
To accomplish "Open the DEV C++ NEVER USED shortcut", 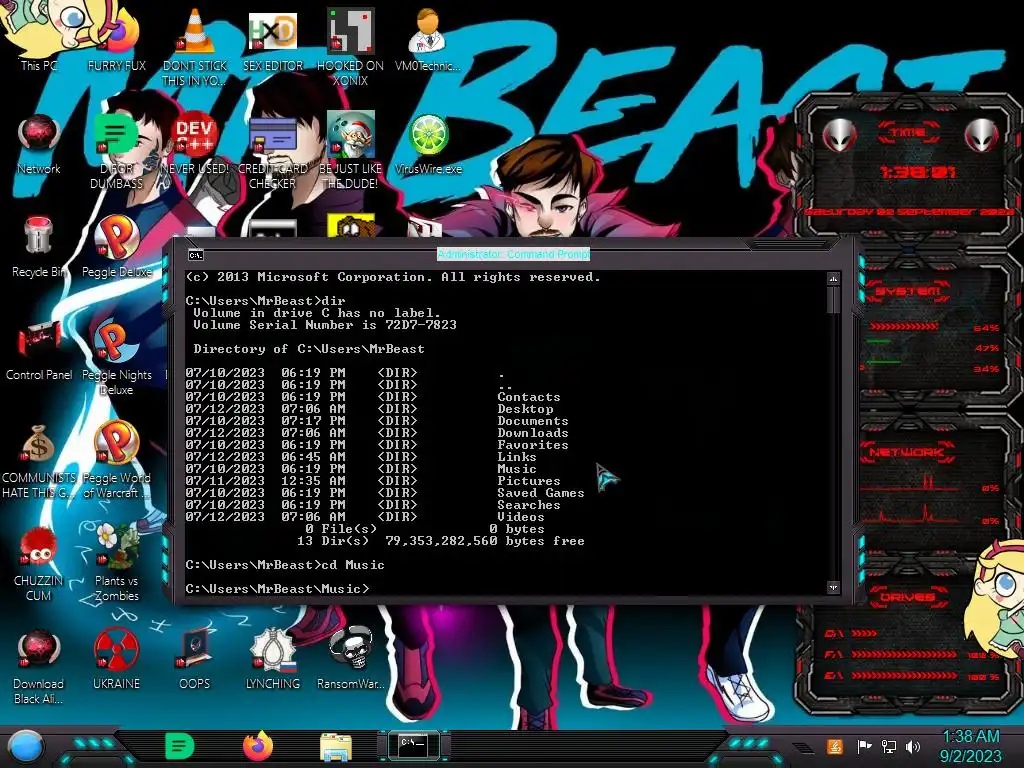I will click(x=195, y=144).
